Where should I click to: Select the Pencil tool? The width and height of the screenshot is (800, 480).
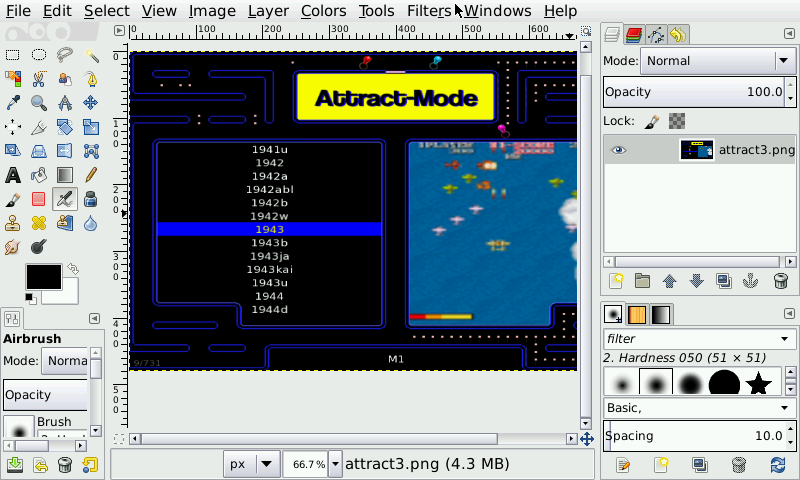tap(91, 175)
